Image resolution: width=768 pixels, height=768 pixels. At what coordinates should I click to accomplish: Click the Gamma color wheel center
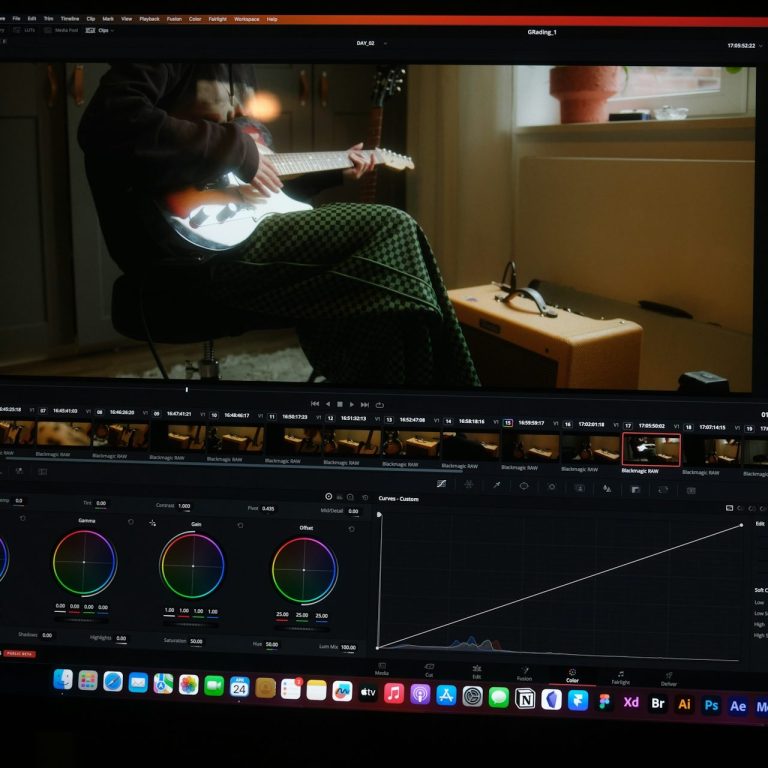click(x=84, y=562)
